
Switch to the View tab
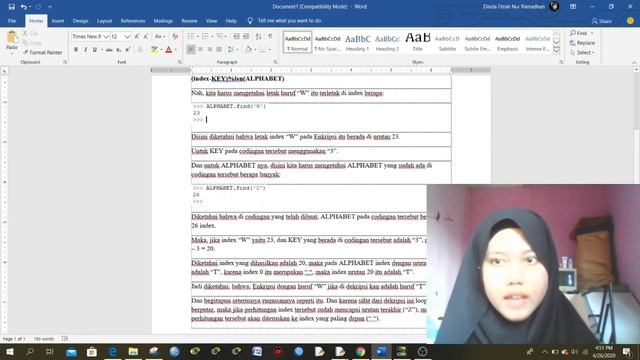(211, 20)
